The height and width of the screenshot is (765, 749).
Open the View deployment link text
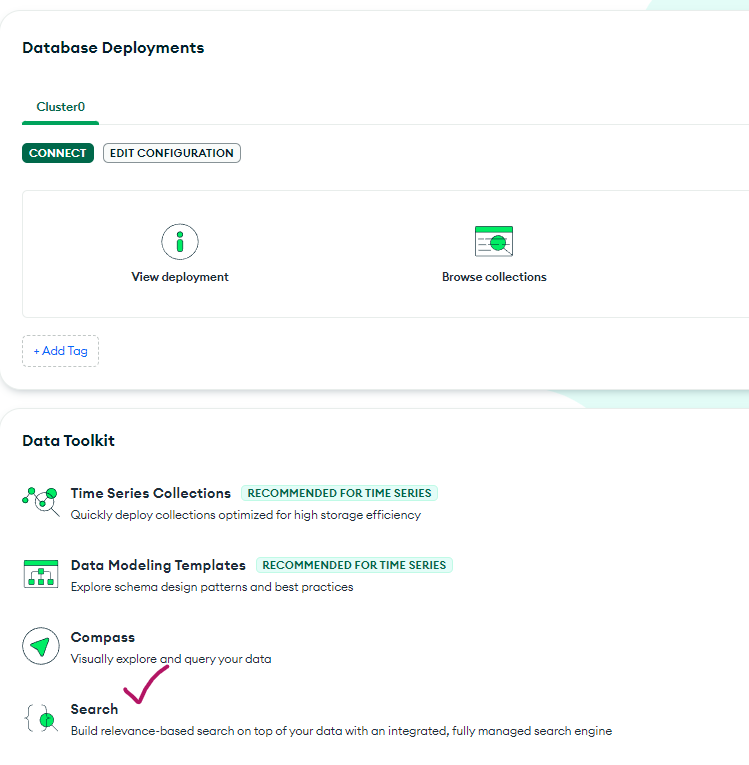coord(180,277)
